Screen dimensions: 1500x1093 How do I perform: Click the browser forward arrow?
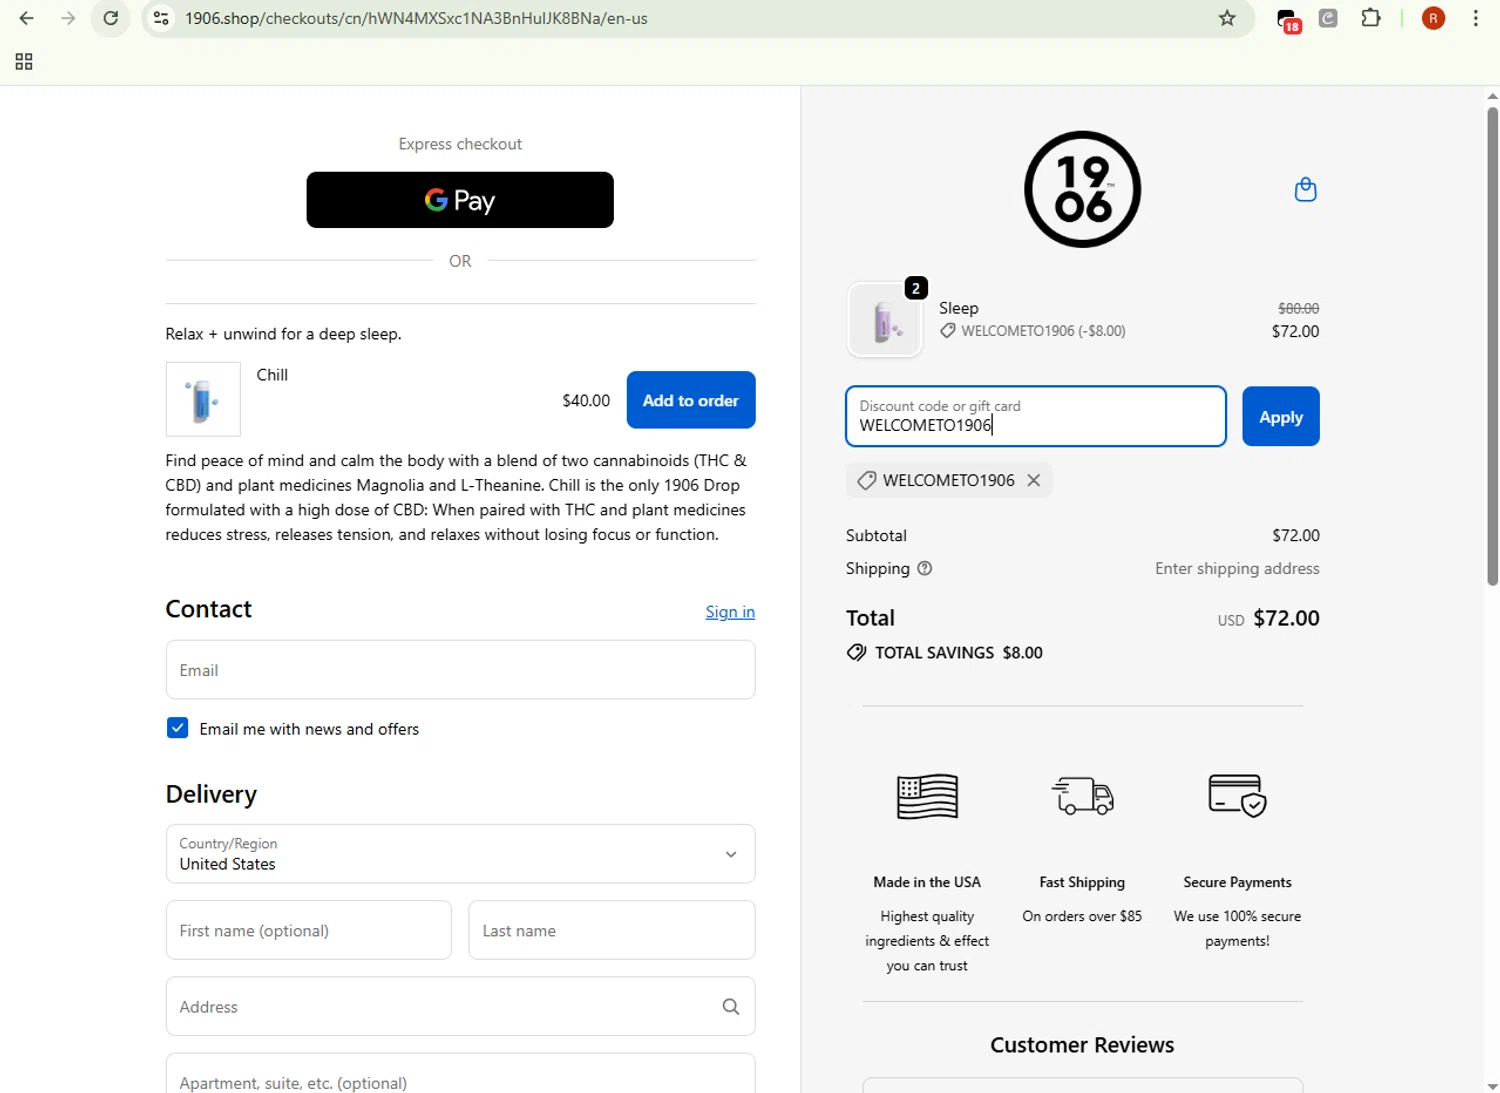(x=68, y=18)
